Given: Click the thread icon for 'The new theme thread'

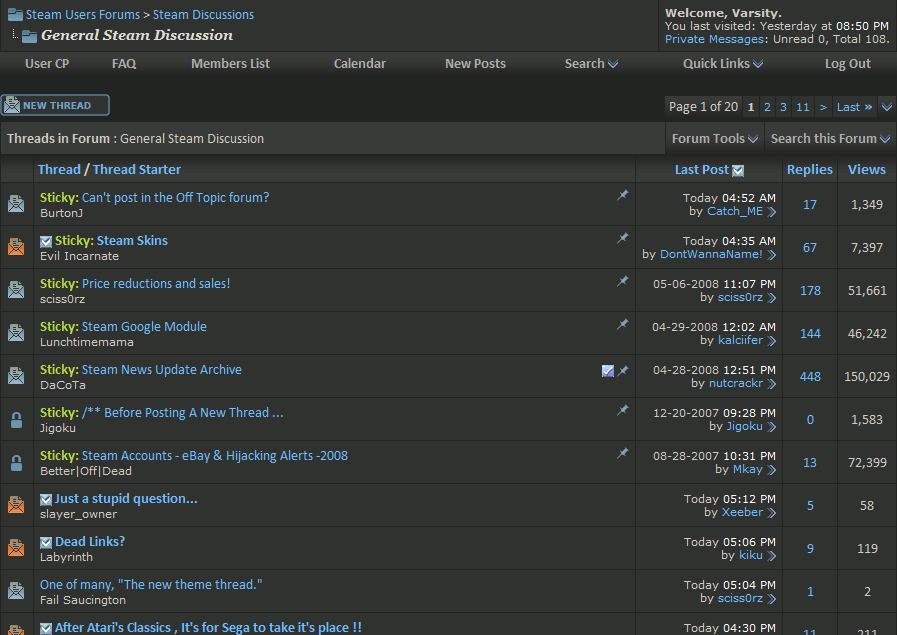Looking at the screenshot, I should pyautogui.click(x=16, y=590).
